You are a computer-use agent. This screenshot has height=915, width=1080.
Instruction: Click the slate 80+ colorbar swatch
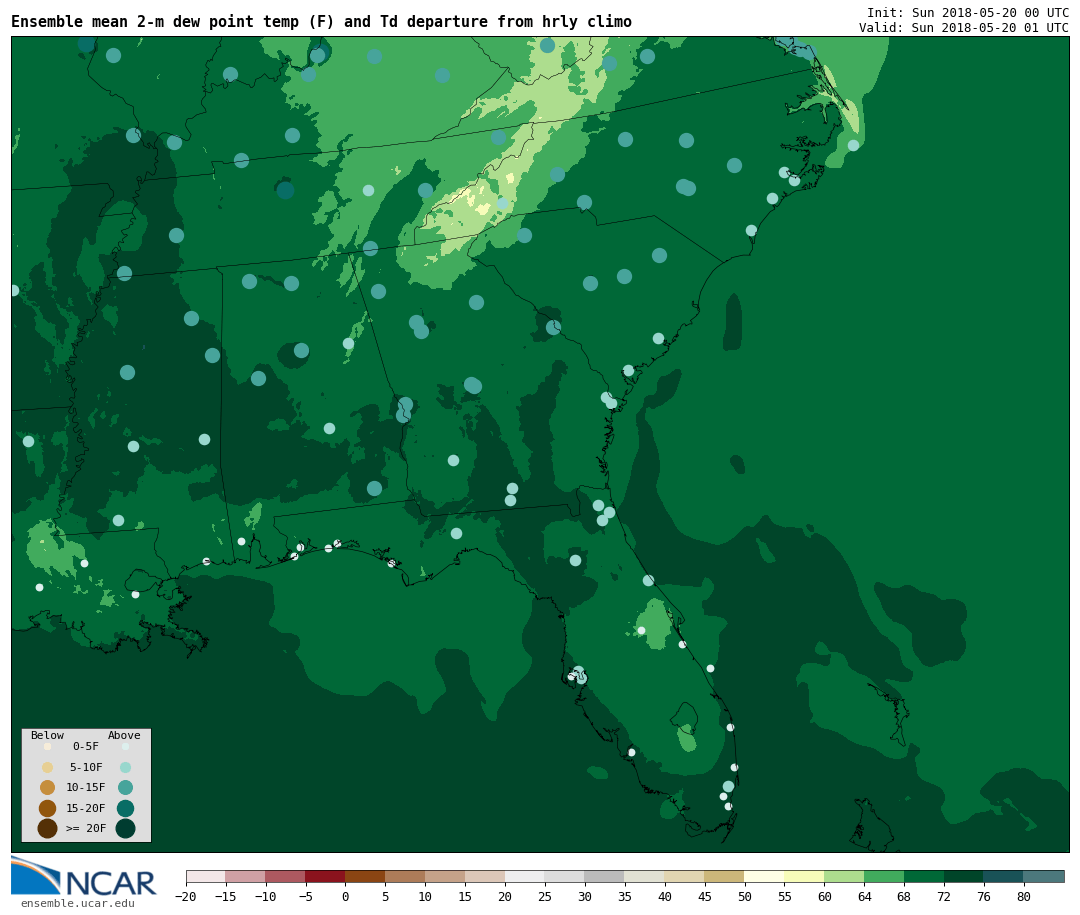(x=1043, y=876)
